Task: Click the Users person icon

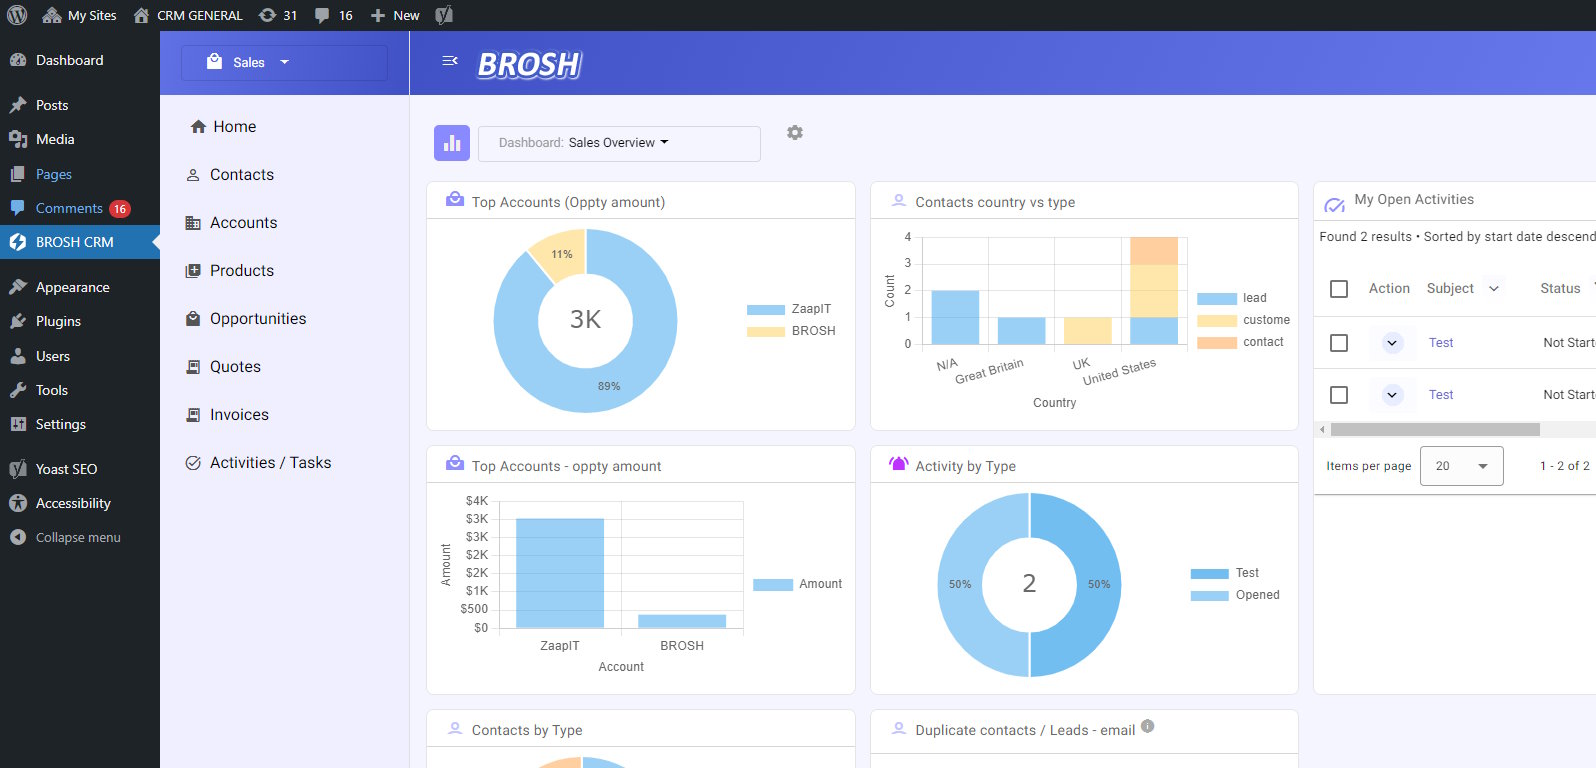Action: [18, 356]
